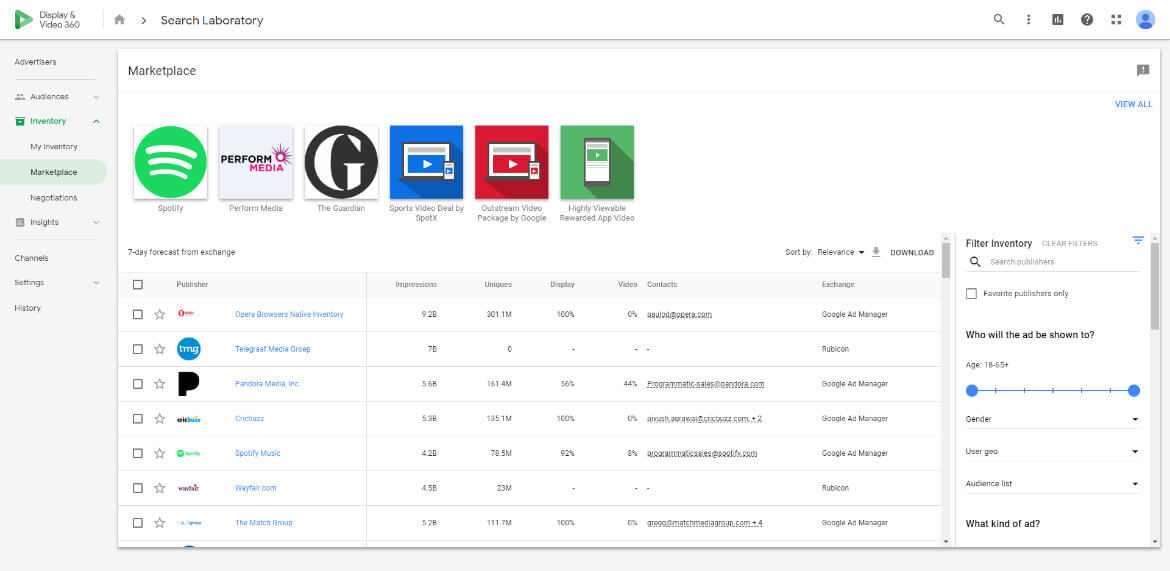
Task: Open Advertisers in the sidebar
Action: [35, 62]
